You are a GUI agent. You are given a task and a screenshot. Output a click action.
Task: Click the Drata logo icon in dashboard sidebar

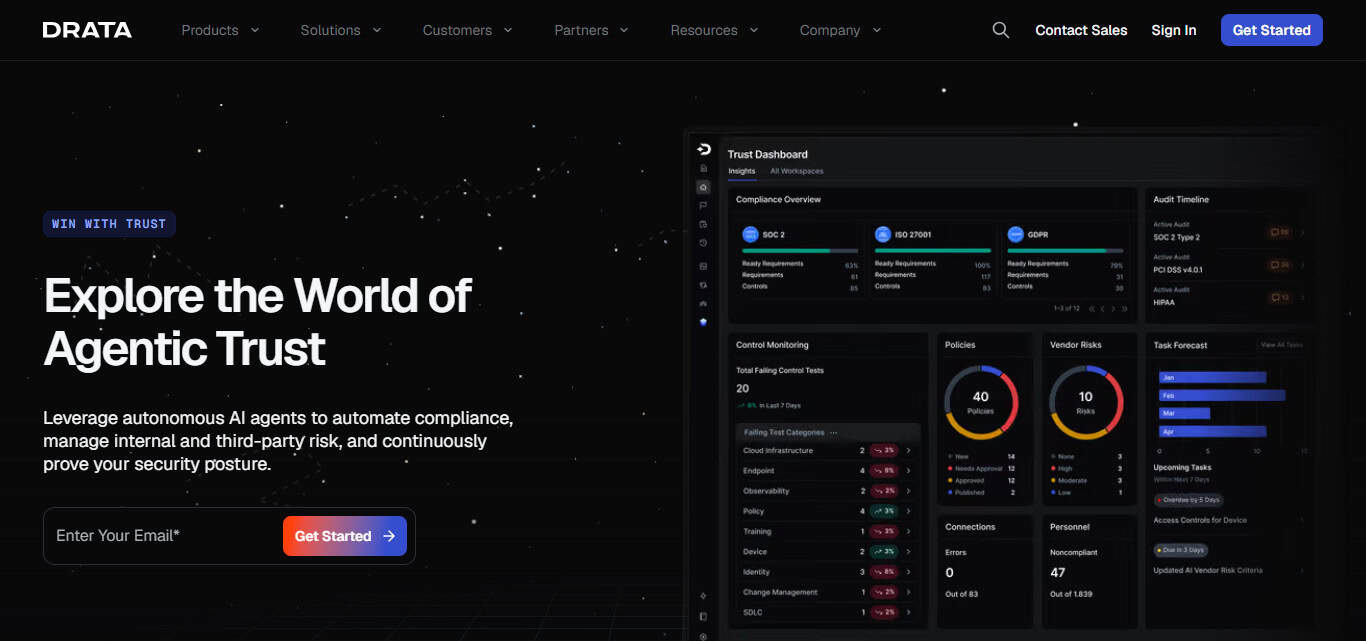coord(704,149)
